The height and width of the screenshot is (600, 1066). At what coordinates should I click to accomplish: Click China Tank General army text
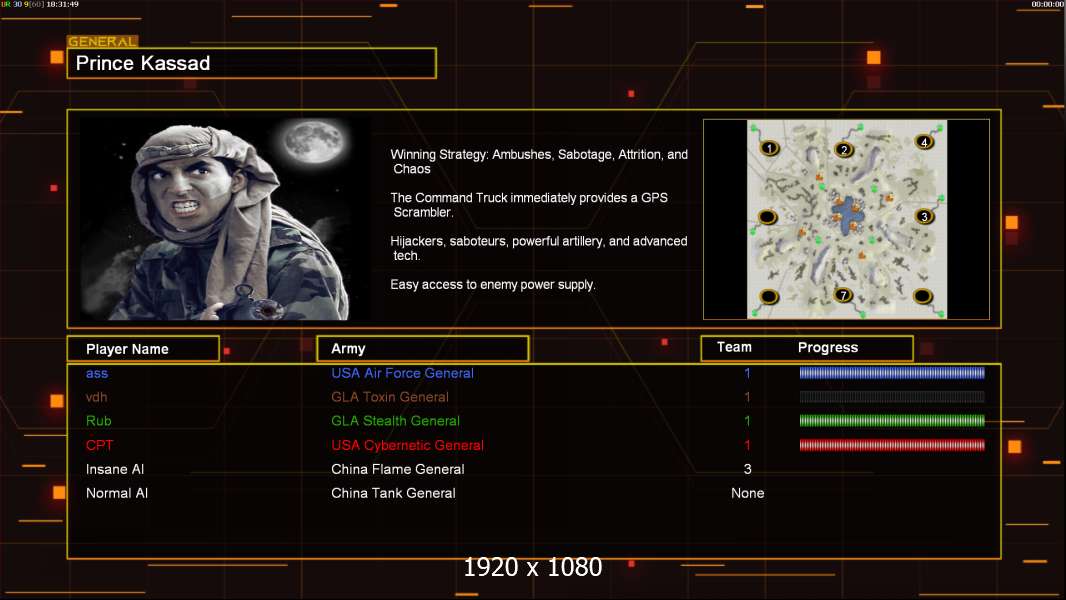click(x=393, y=493)
